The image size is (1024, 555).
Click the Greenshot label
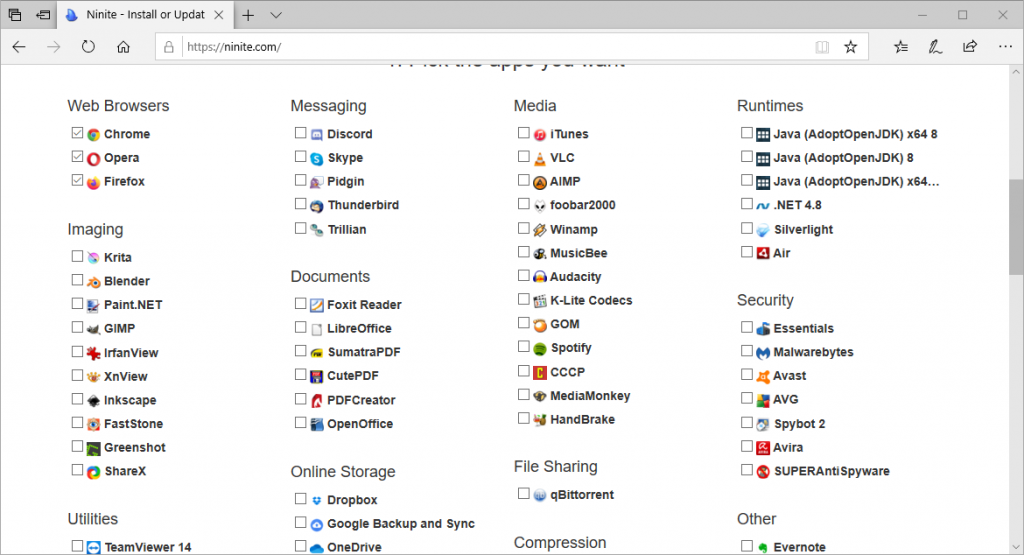pos(135,447)
